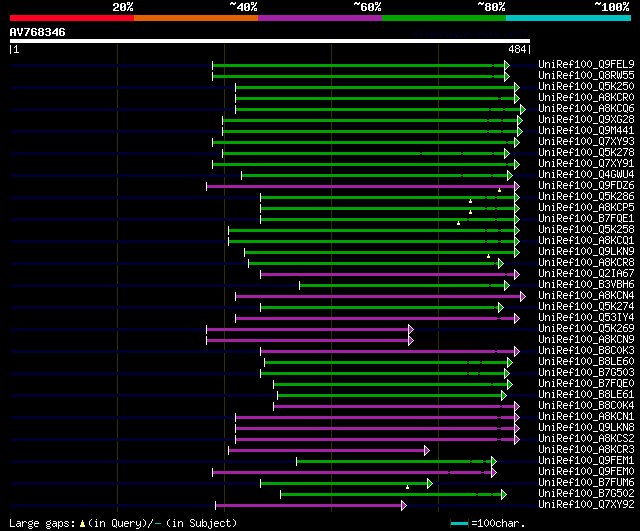Select the UniRef100_Q2IA67 label
Image resolution: width=640 pixels, height=531 pixels.
tap(586, 273)
